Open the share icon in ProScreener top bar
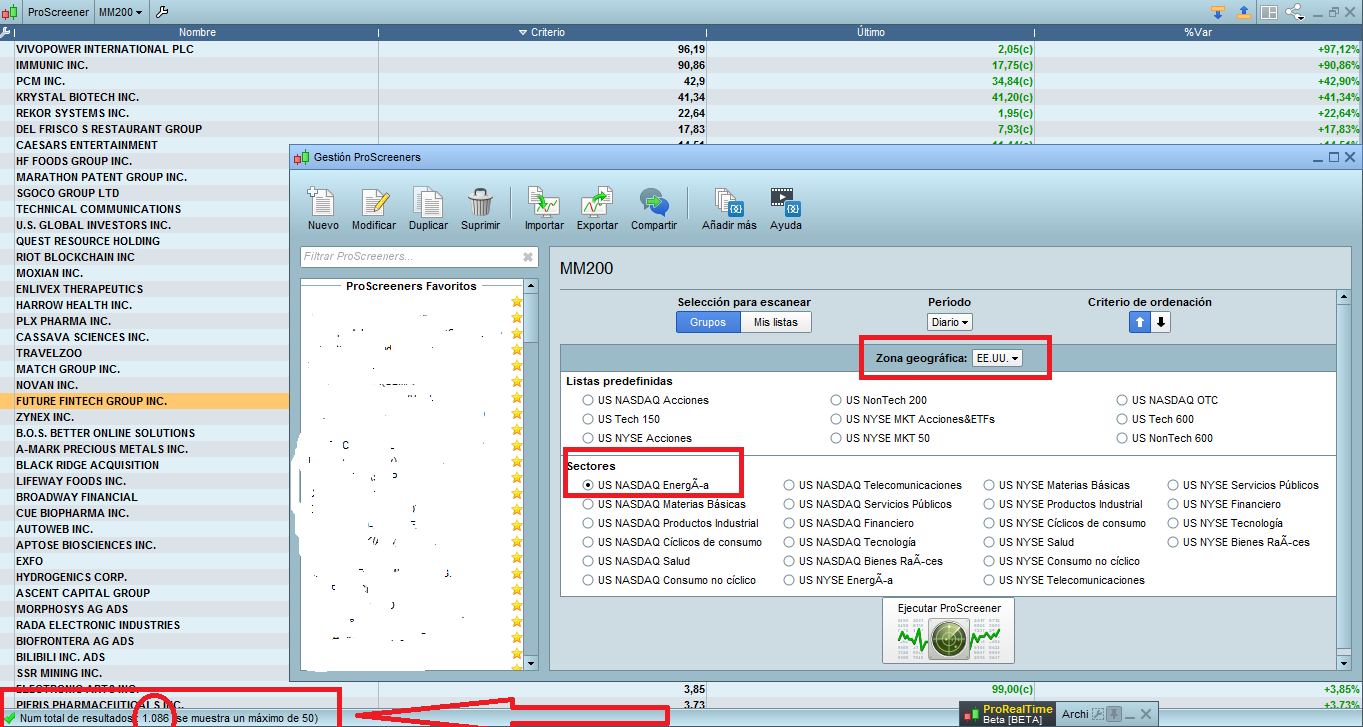This screenshot has height=727, width=1363. coord(1295,12)
